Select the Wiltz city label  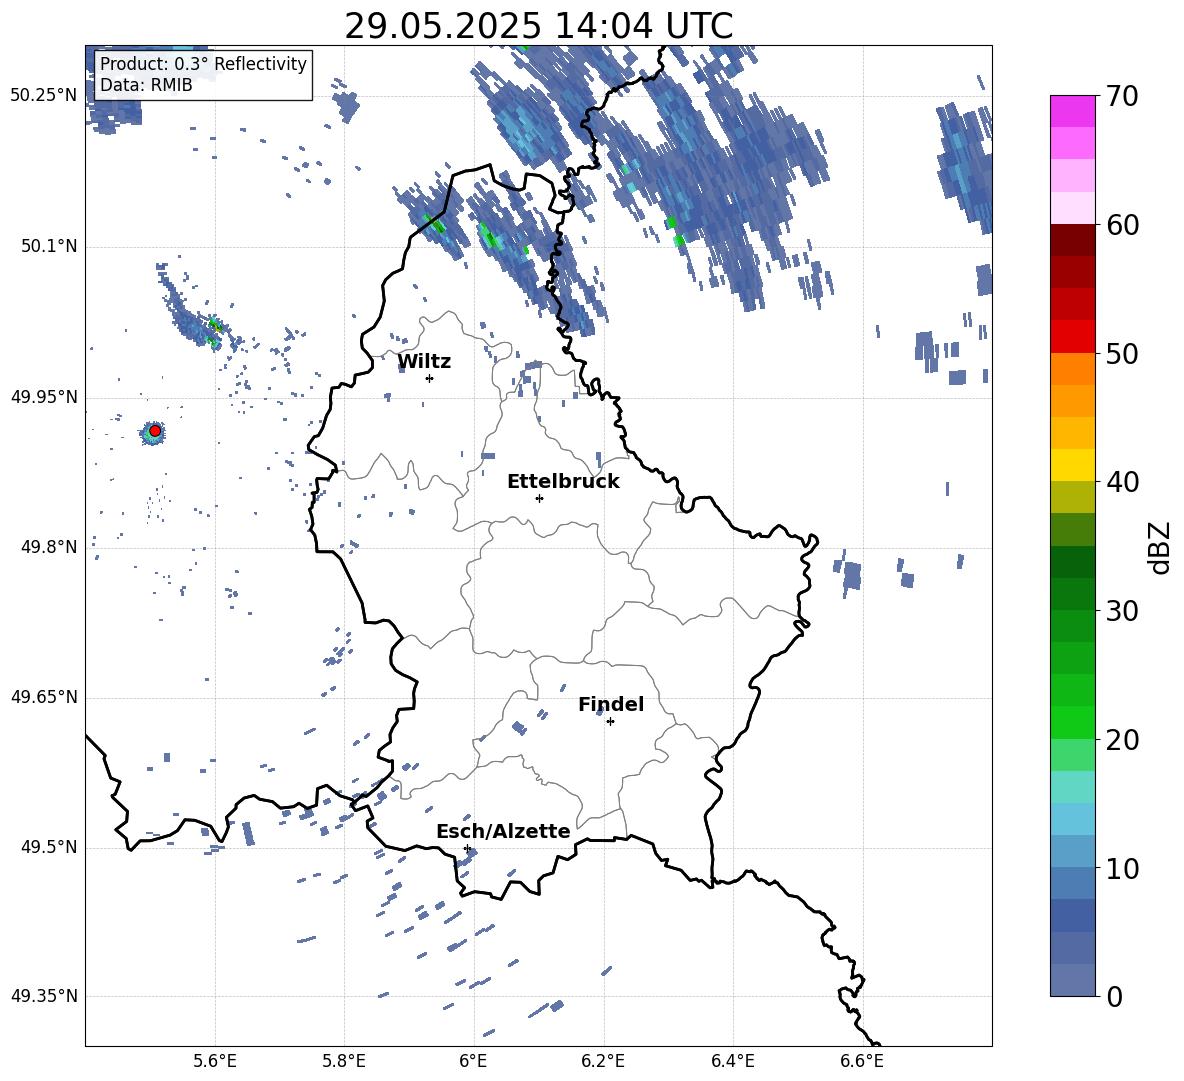pyautogui.click(x=424, y=362)
